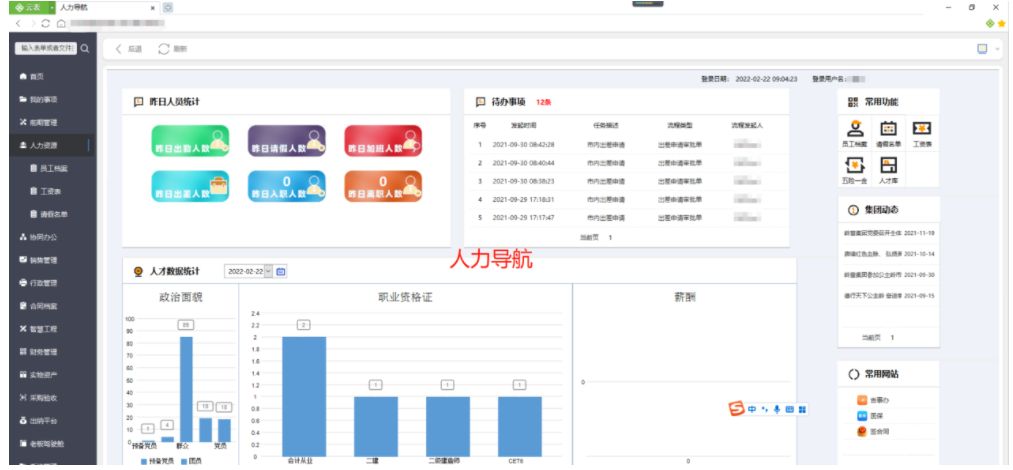Image resolution: width=1013 pixels, height=470 pixels.
Task: Open todo row 4 dated 2021-09-29 17:18:31
Action: tap(627, 199)
